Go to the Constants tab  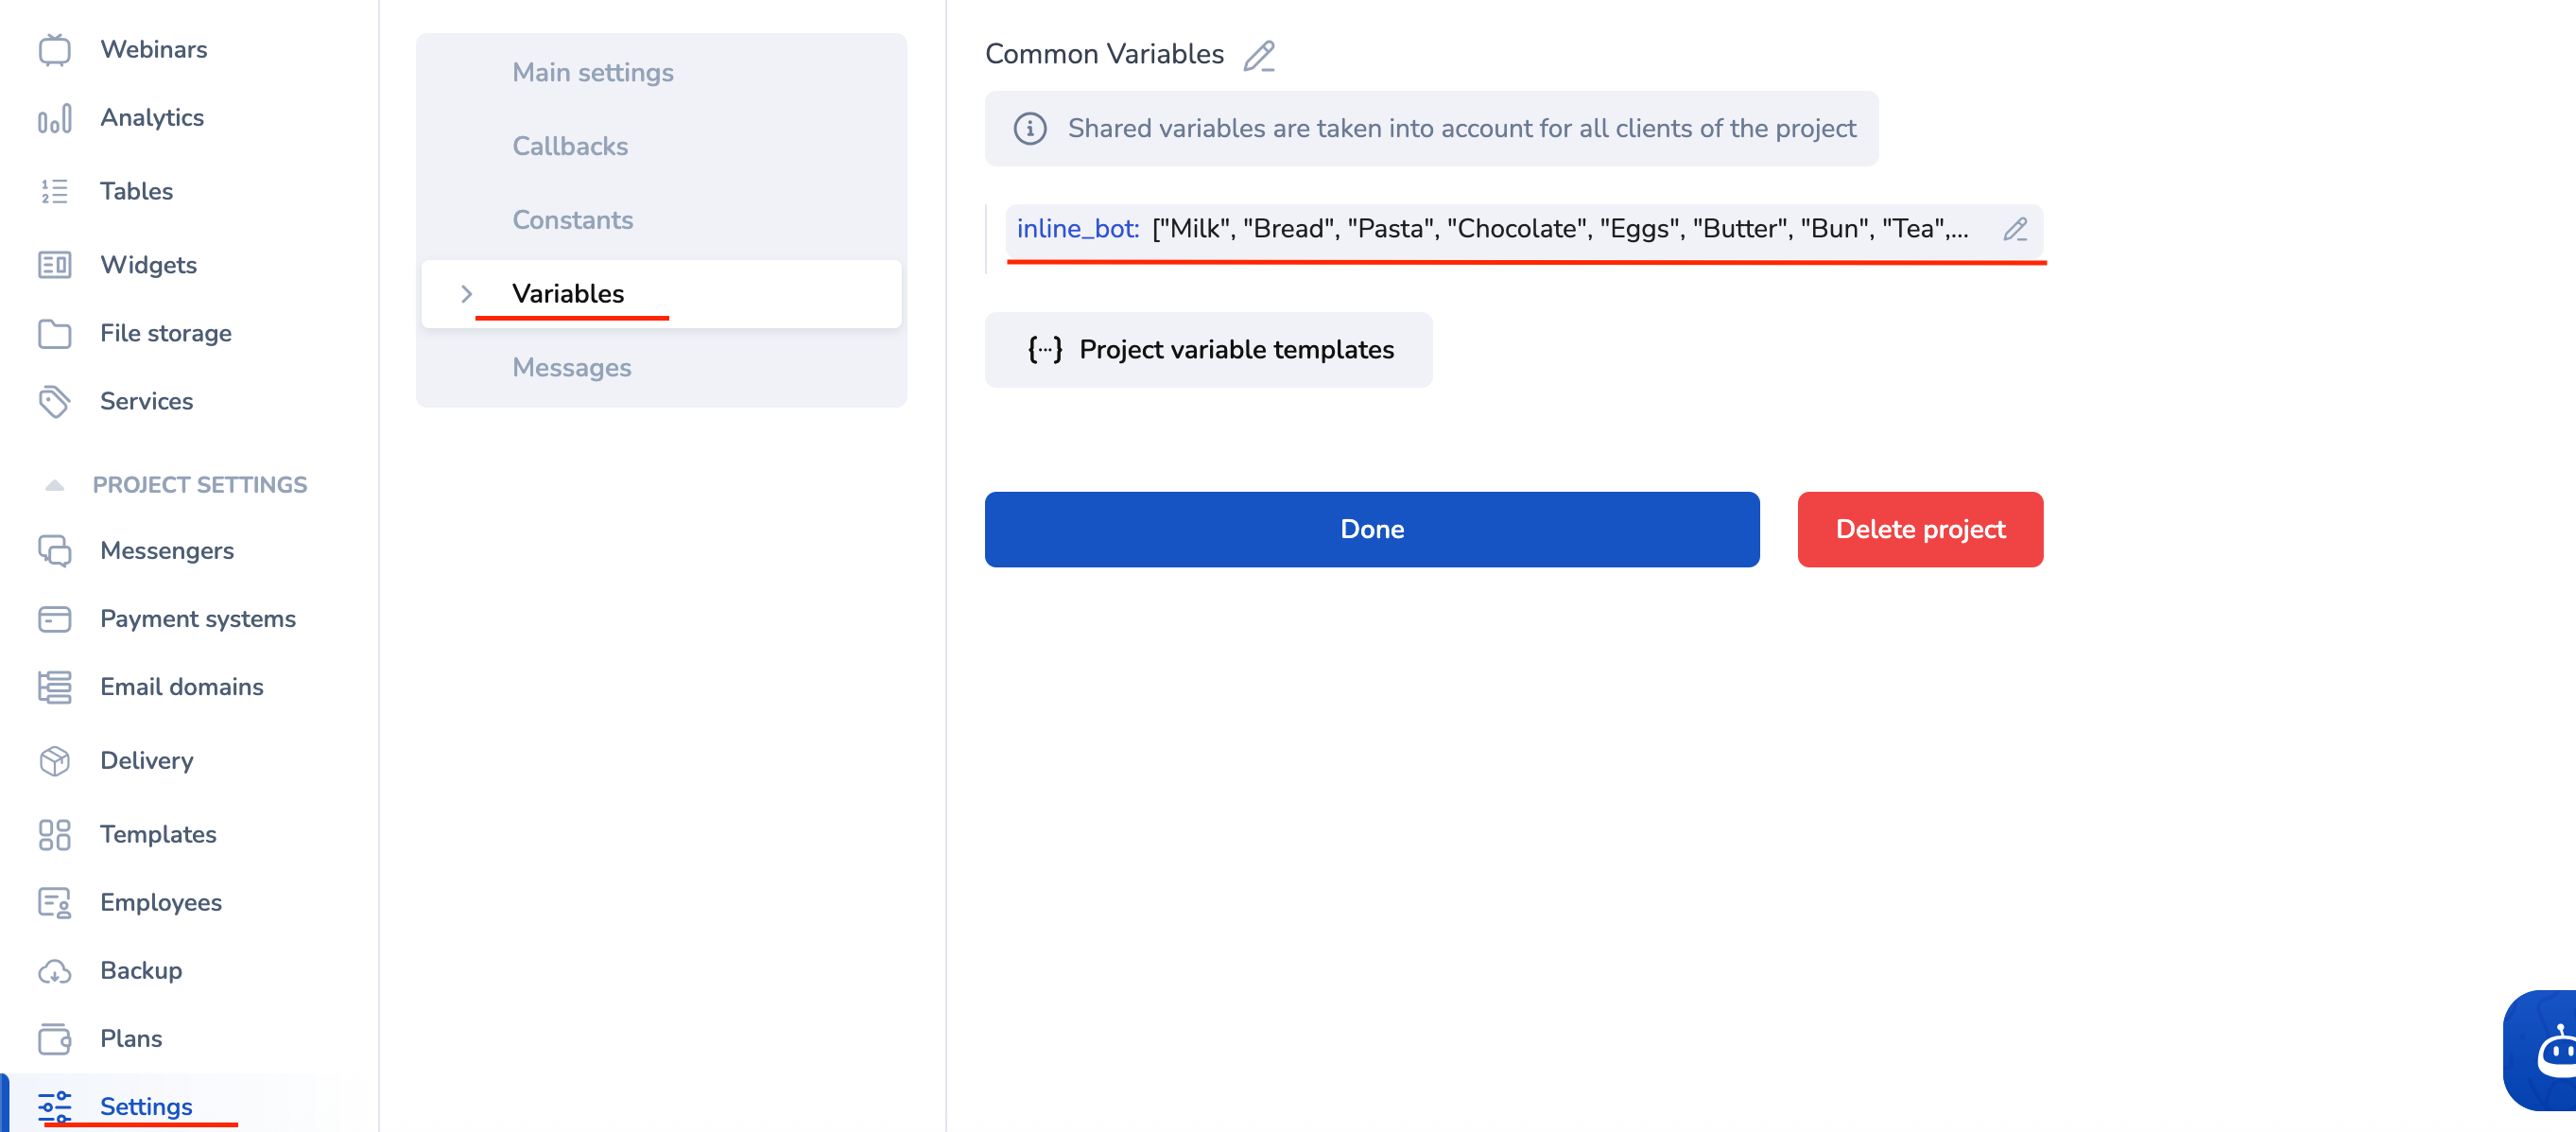coord(572,220)
